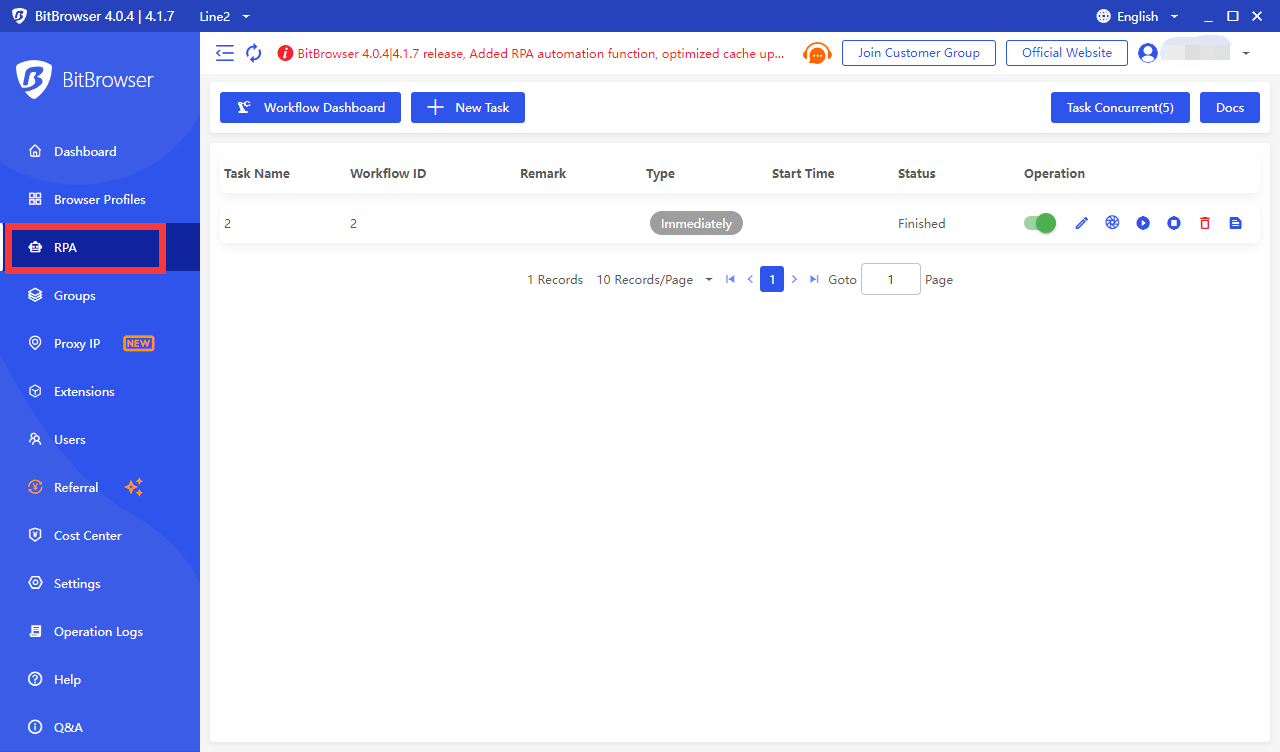Screen dimensions: 1280x752
Task: Edit task 2 with the pencil icon
Action: 1081,223
